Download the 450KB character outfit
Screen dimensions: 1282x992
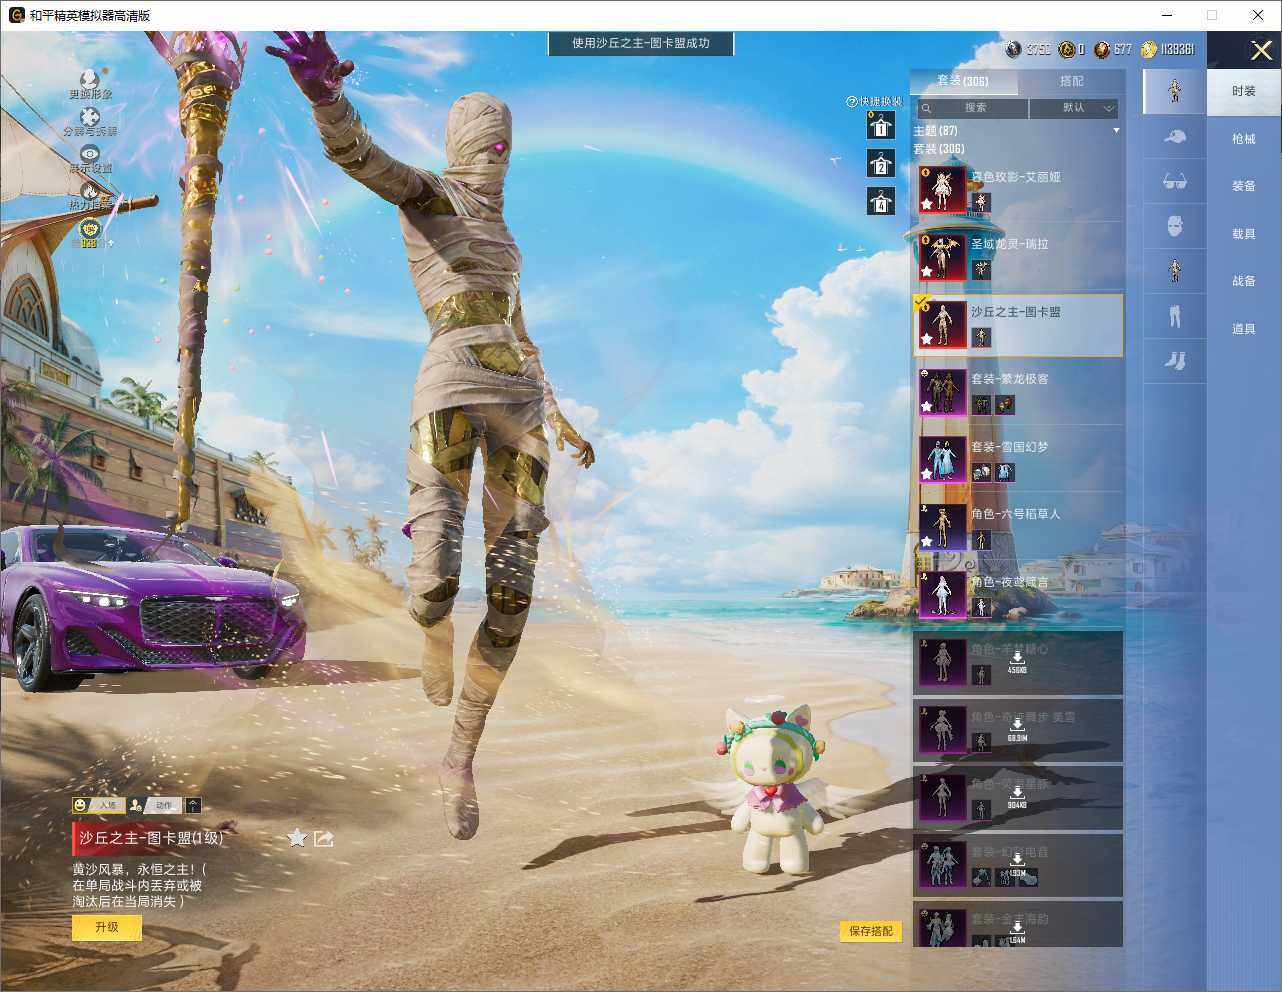[x=1017, y=661]
